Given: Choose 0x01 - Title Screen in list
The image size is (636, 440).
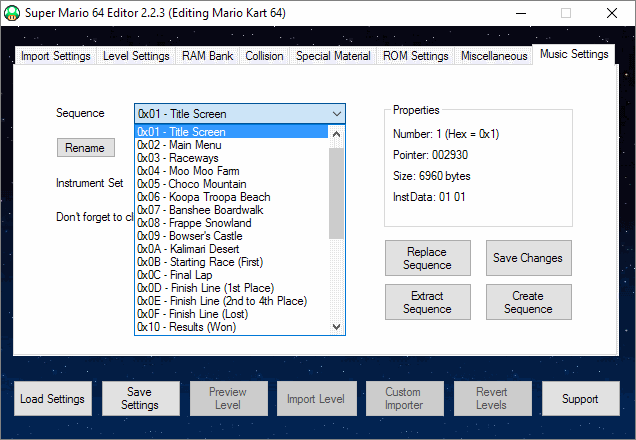Looking at the screenshot, I should coord(231,132).
